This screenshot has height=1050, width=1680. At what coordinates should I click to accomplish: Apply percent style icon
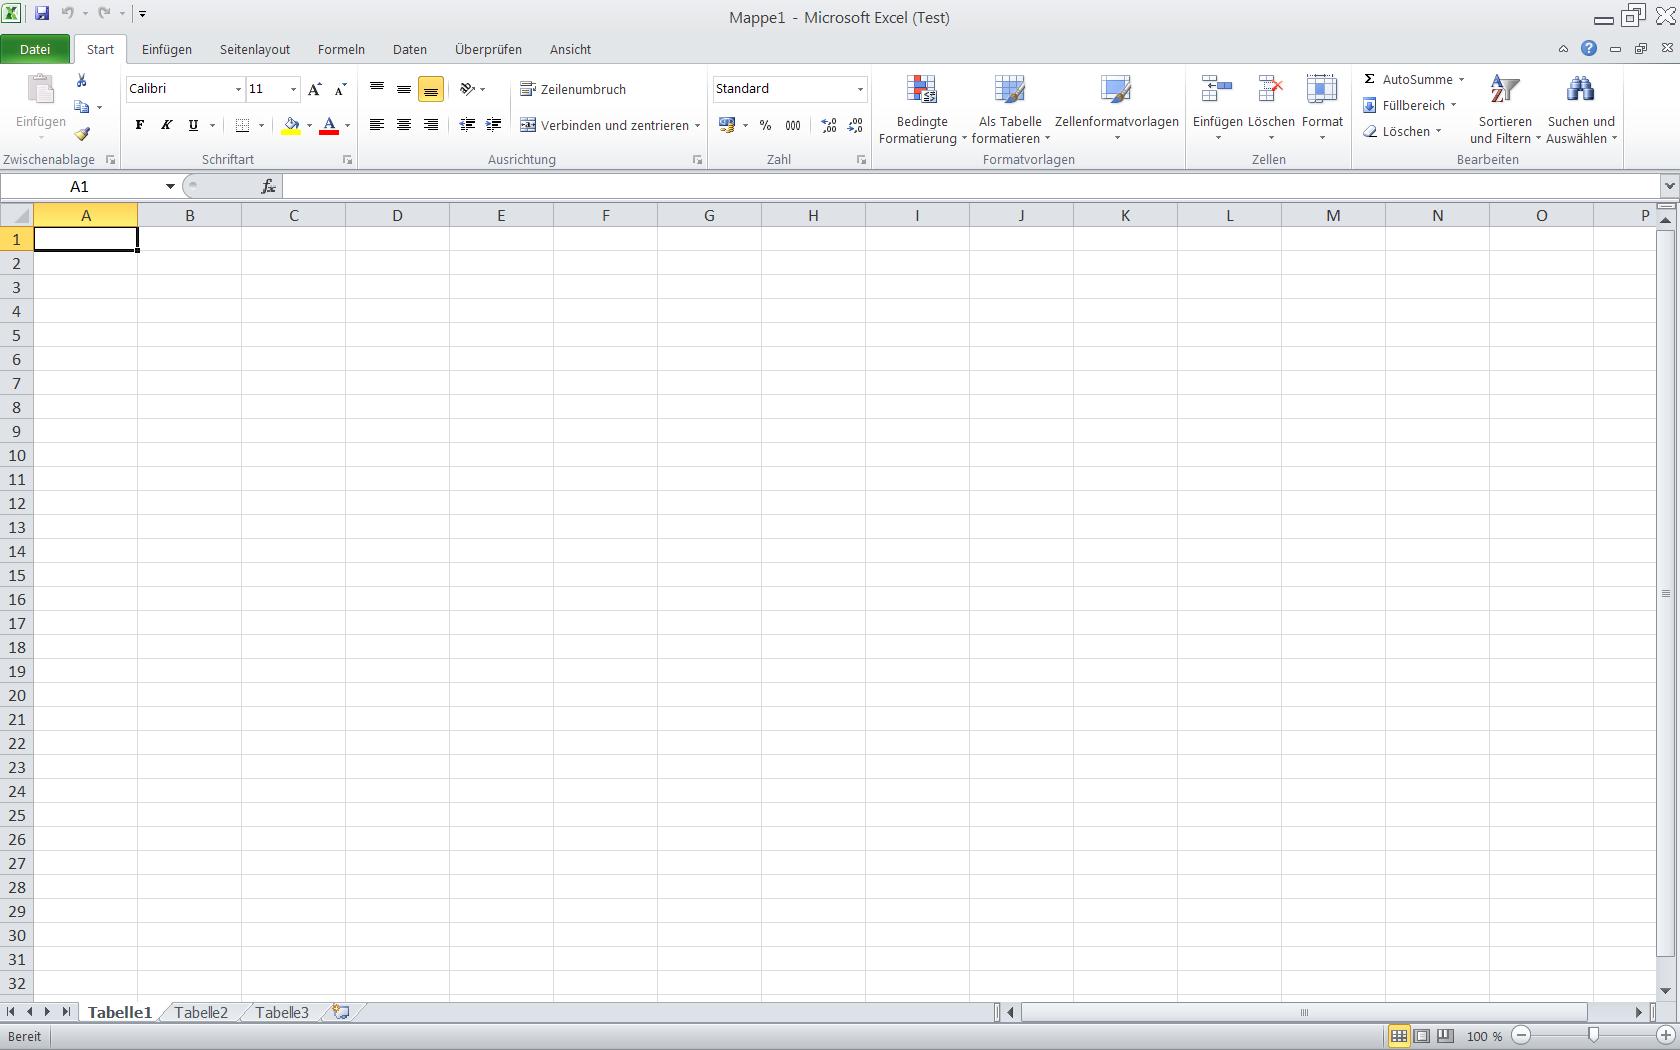[765, 125]
